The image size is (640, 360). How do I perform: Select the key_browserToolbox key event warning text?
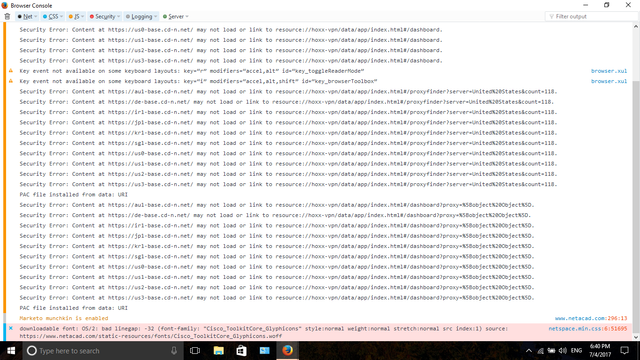(198, 81)
